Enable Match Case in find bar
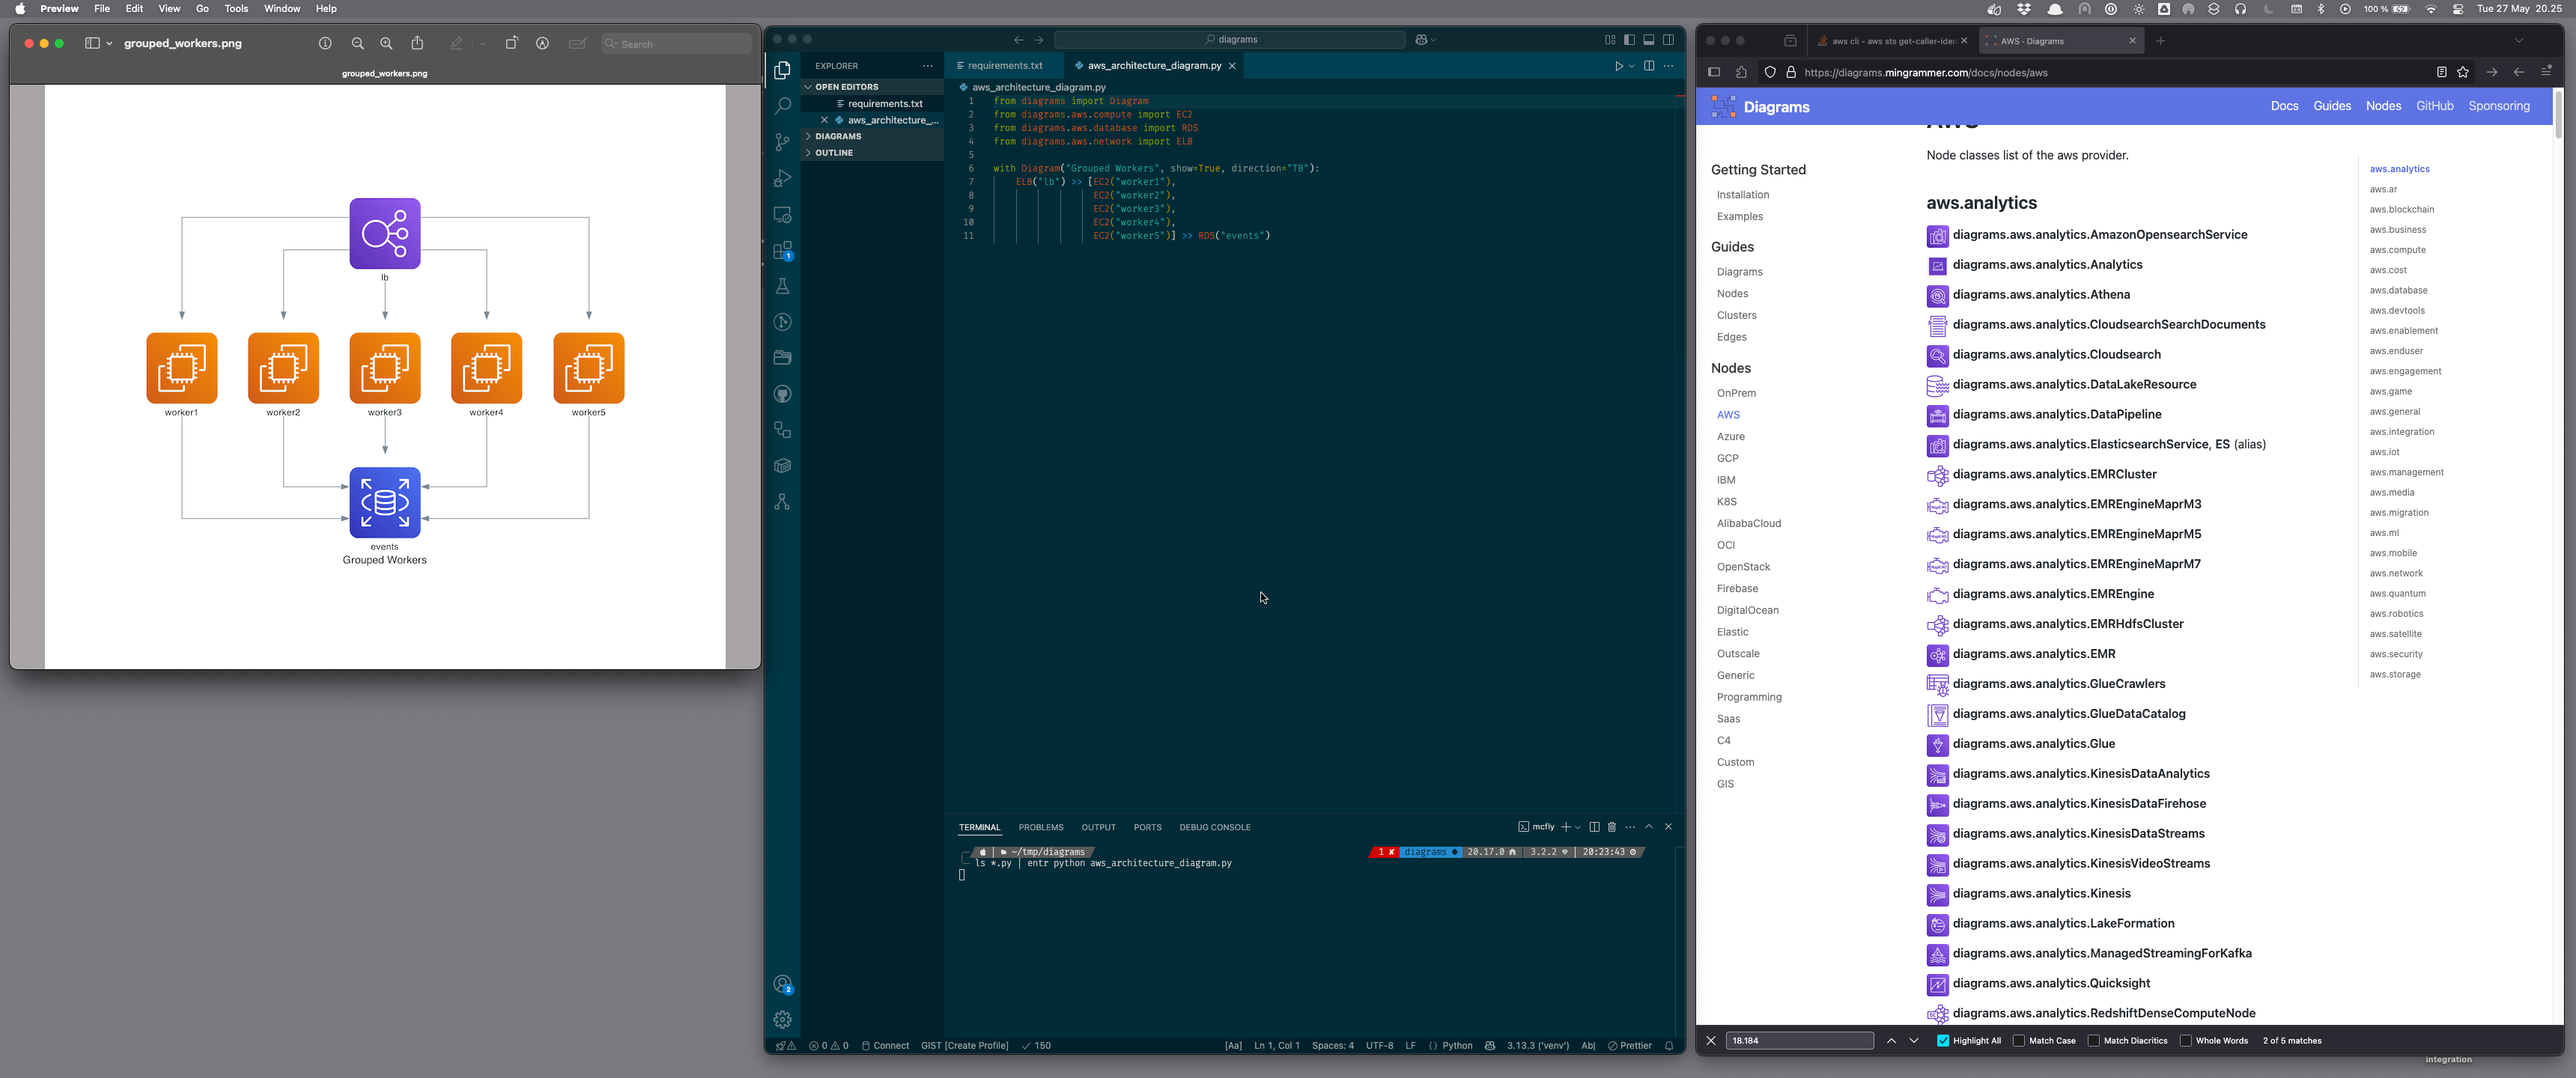 pos(2044,1041)
